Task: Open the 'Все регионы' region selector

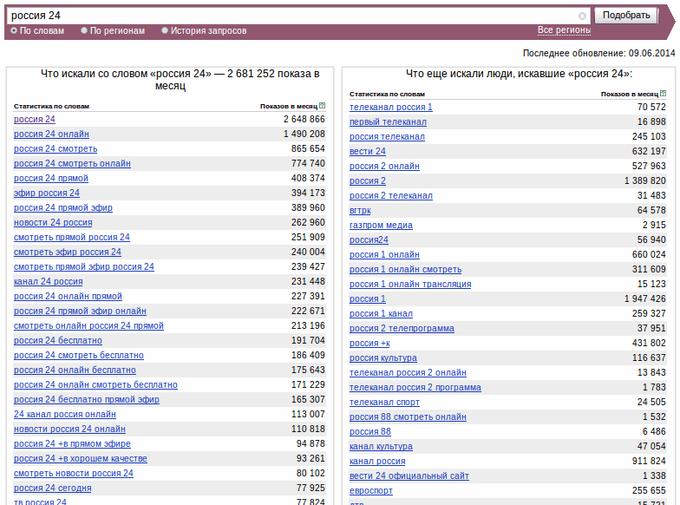Action: 564,30
